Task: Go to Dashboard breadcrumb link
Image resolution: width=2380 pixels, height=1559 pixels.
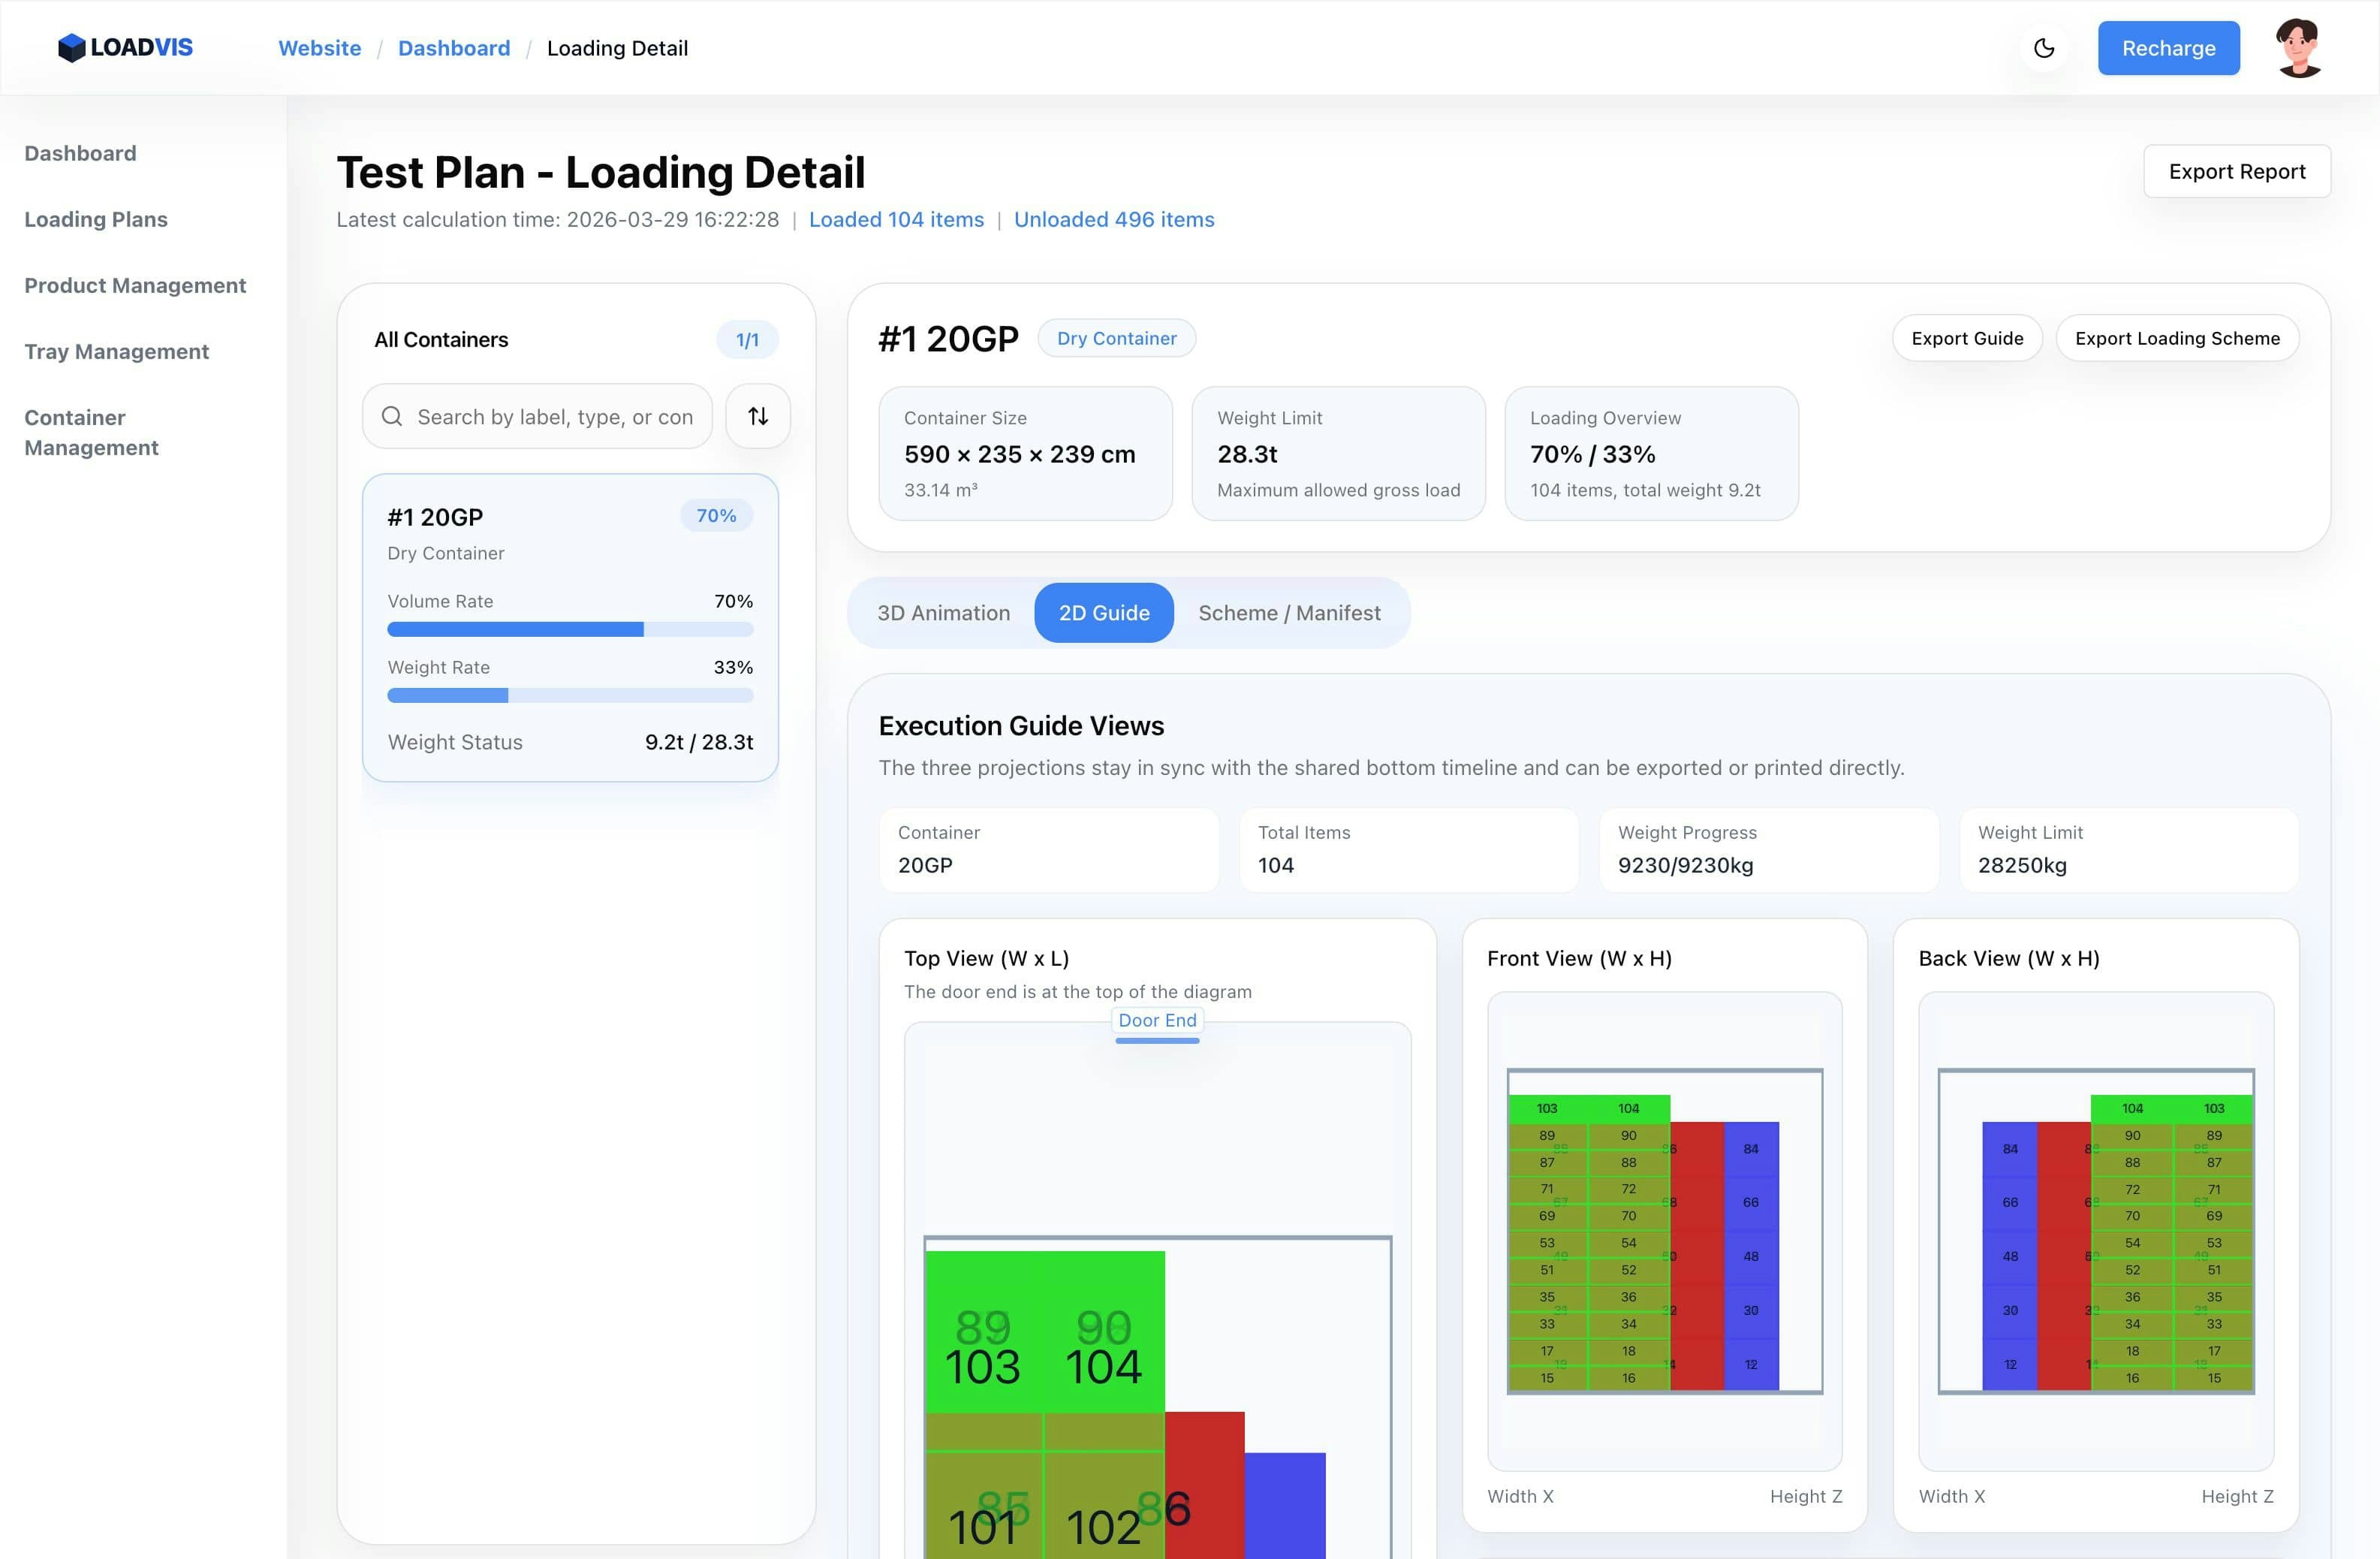Action: (x=454, y=48)
